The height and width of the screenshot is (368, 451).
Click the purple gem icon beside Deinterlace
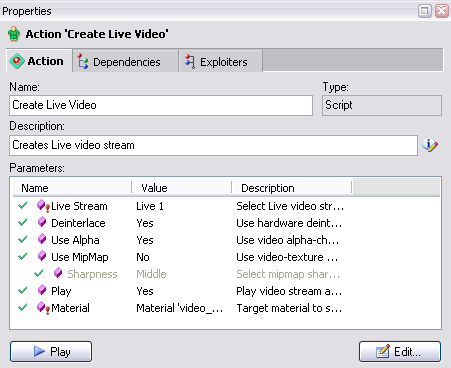(x=42, y=222)
